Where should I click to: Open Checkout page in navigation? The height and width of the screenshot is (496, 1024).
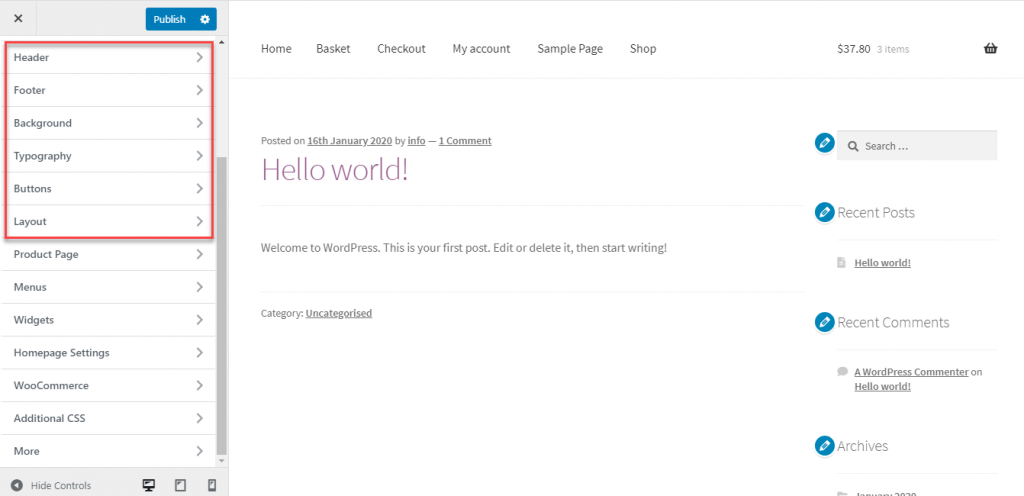[x=401, y=49]
